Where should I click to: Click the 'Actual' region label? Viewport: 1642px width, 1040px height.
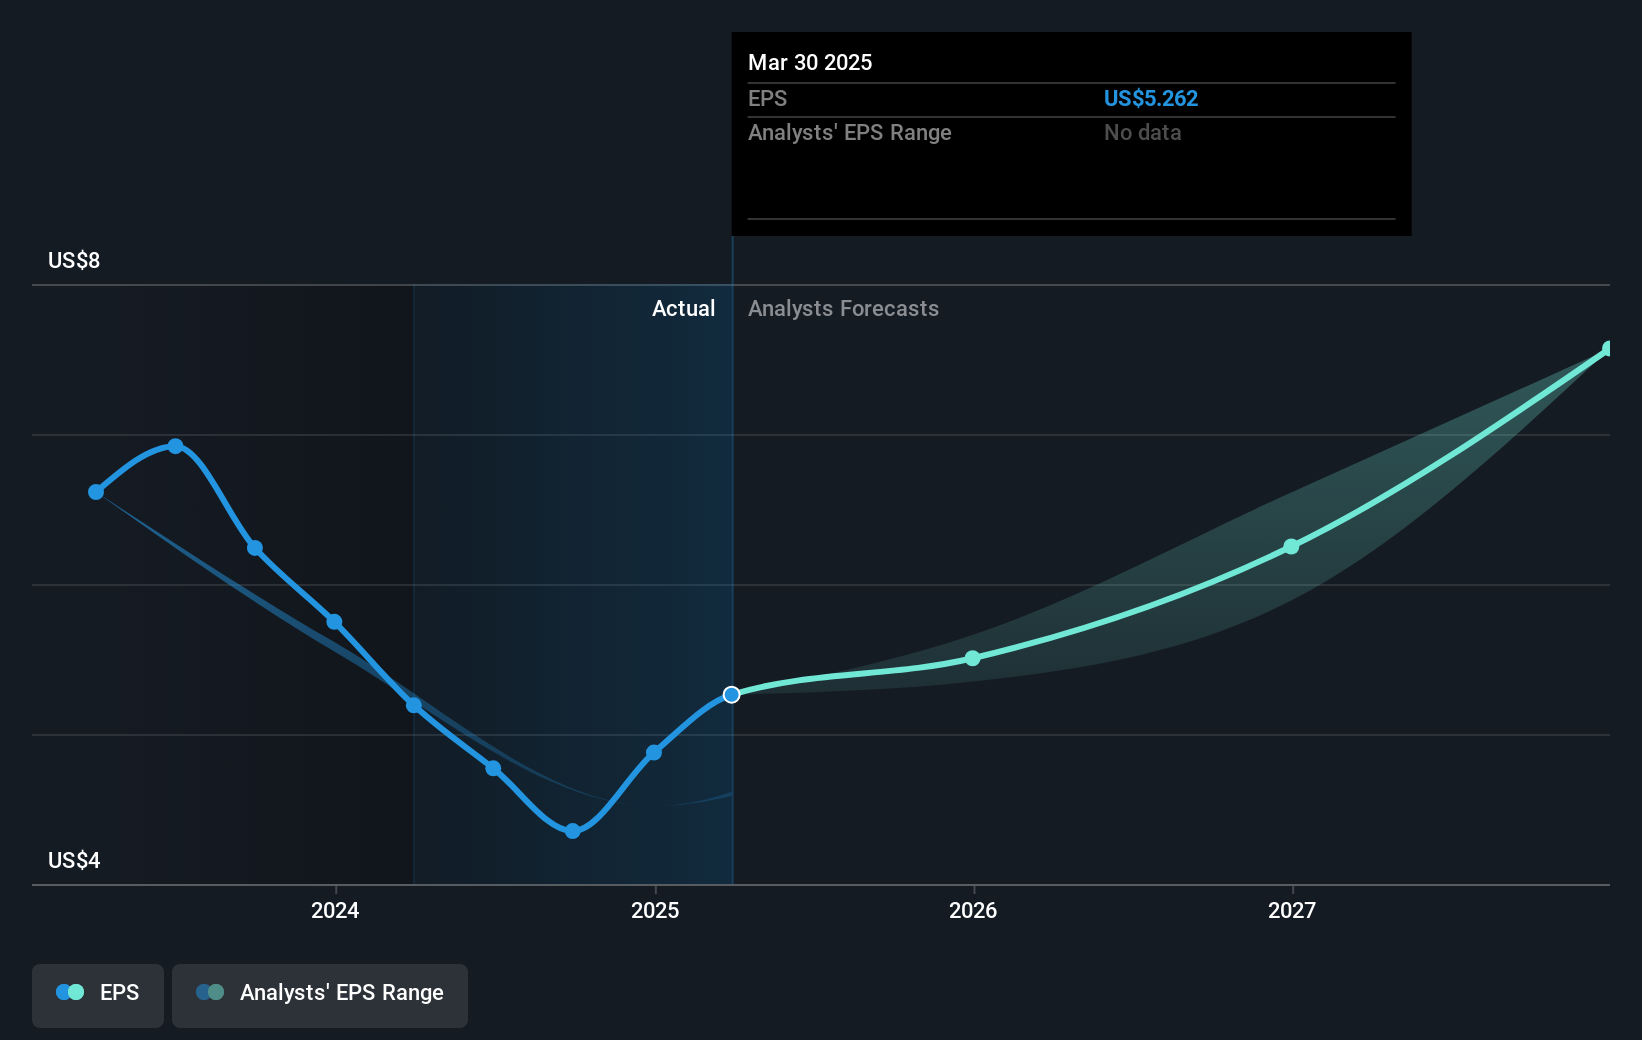683,308
